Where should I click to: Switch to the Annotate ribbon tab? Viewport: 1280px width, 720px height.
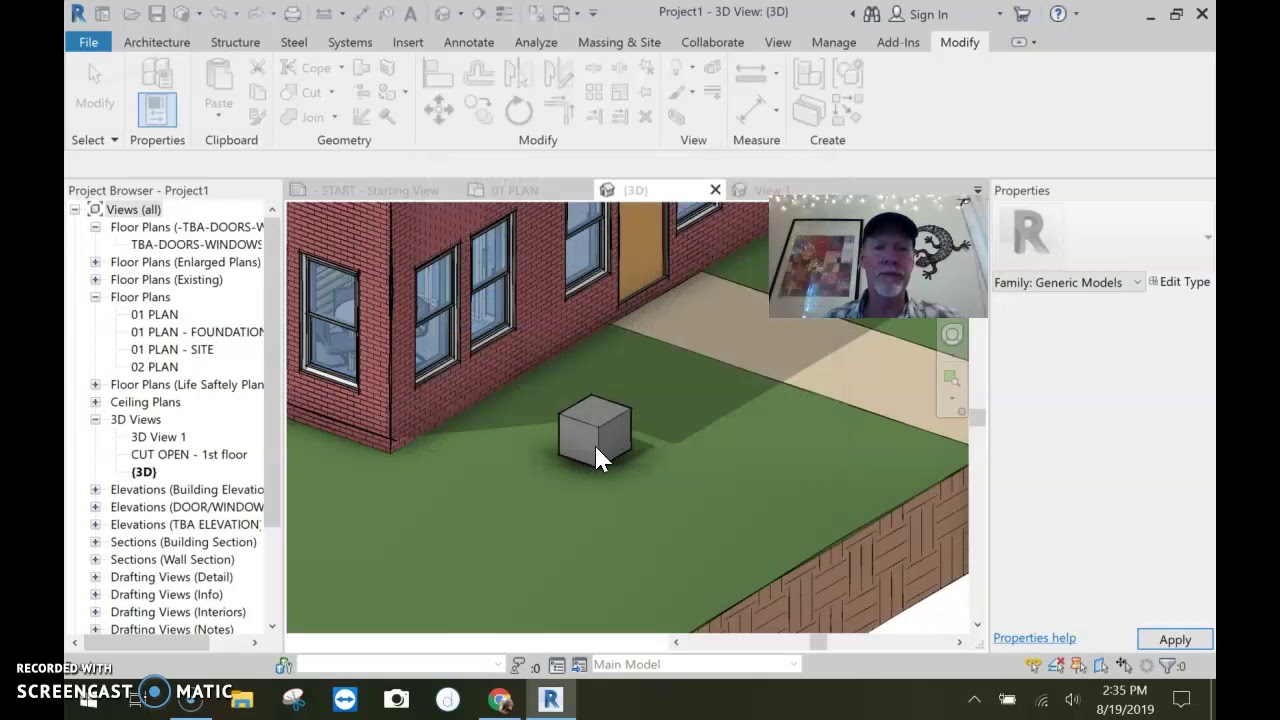[x=469, y=42]
